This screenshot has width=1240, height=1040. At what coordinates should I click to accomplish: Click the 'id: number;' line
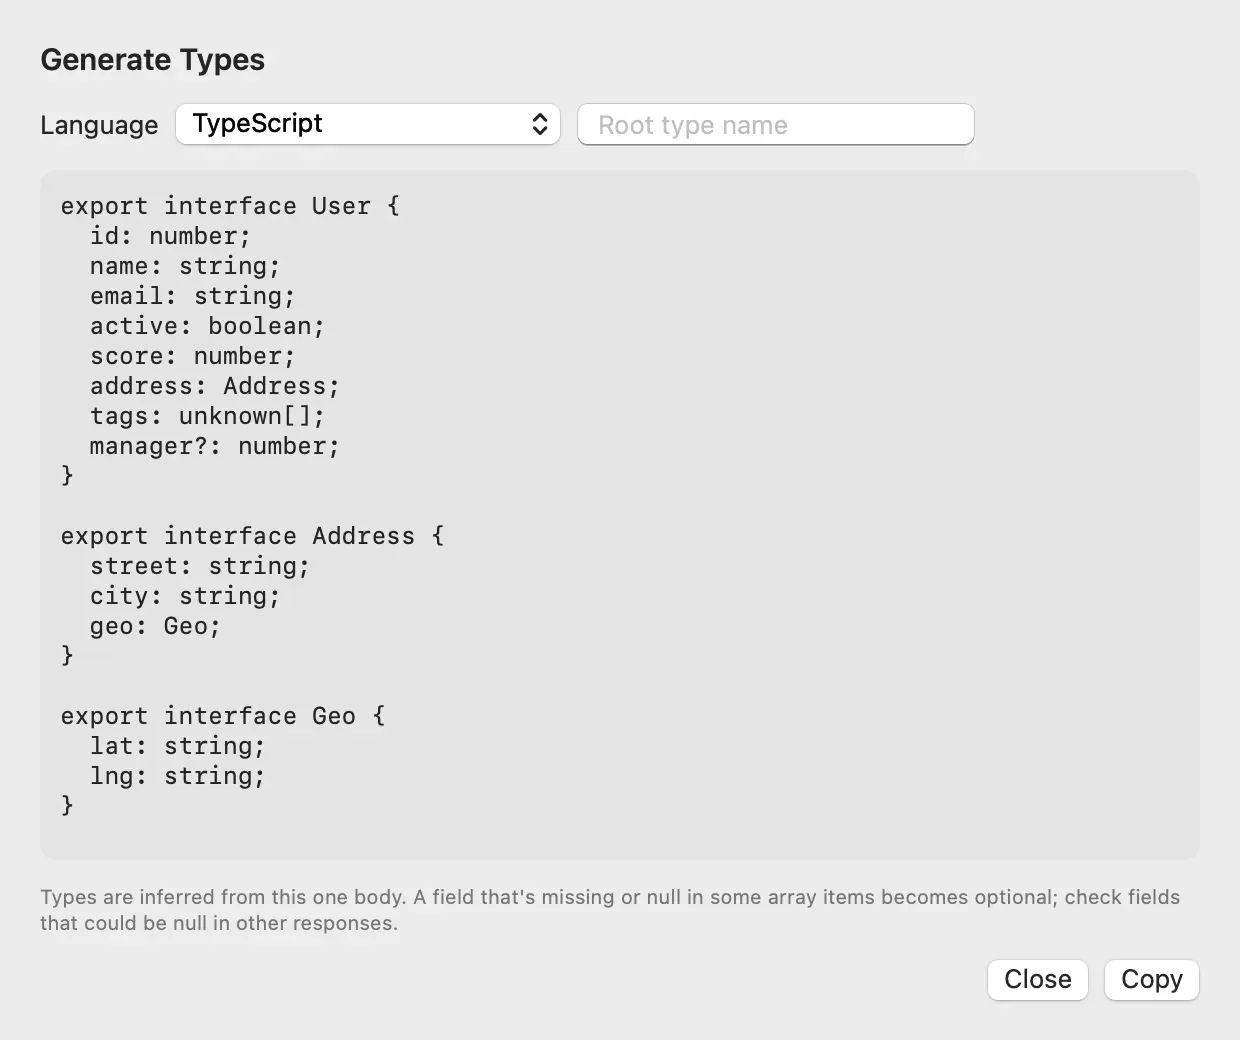point(170,236)
